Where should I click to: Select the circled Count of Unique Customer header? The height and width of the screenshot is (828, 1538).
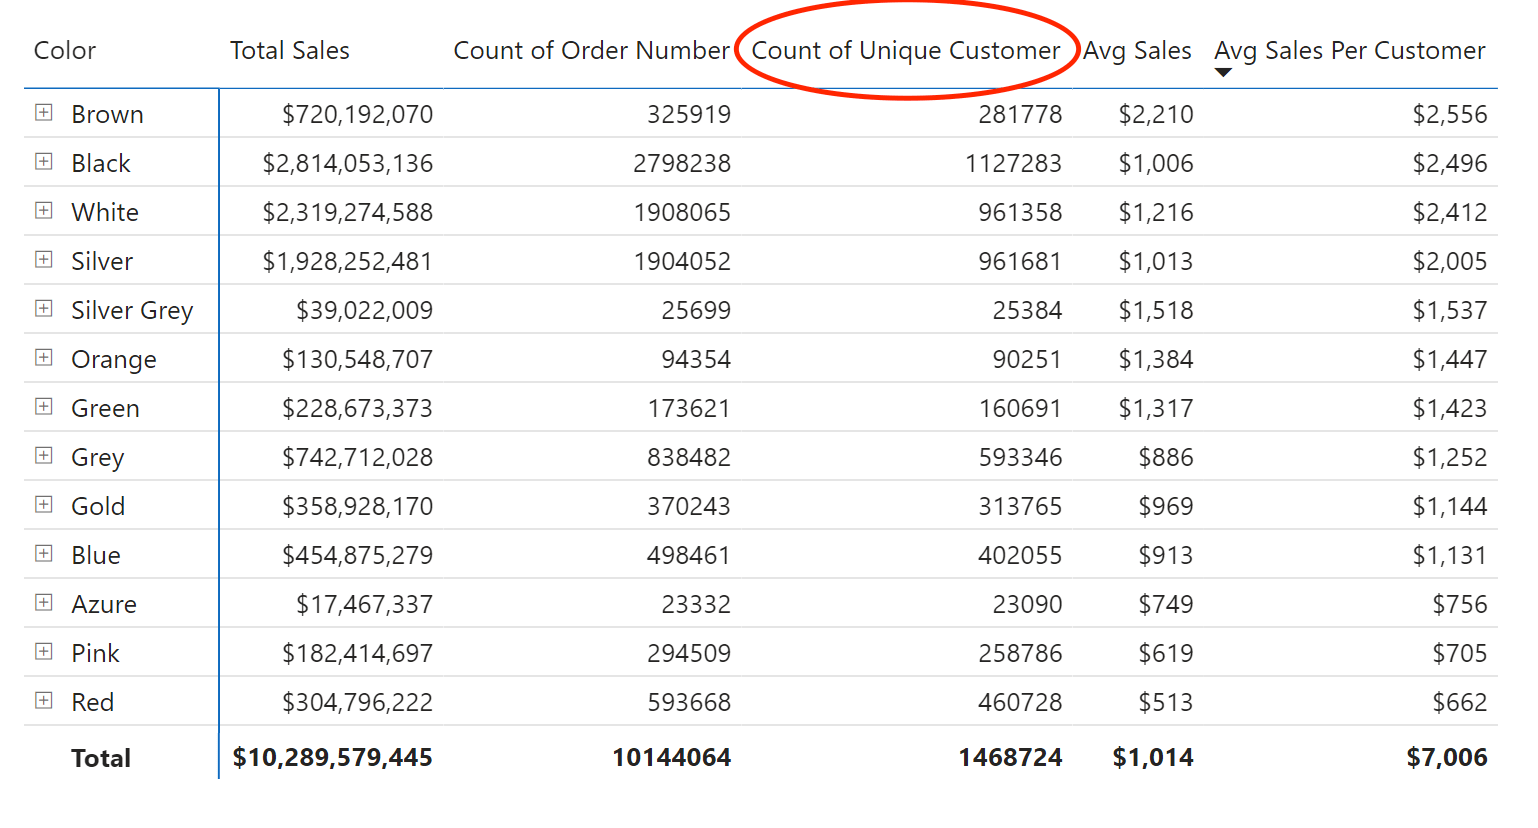coord(906,50)
